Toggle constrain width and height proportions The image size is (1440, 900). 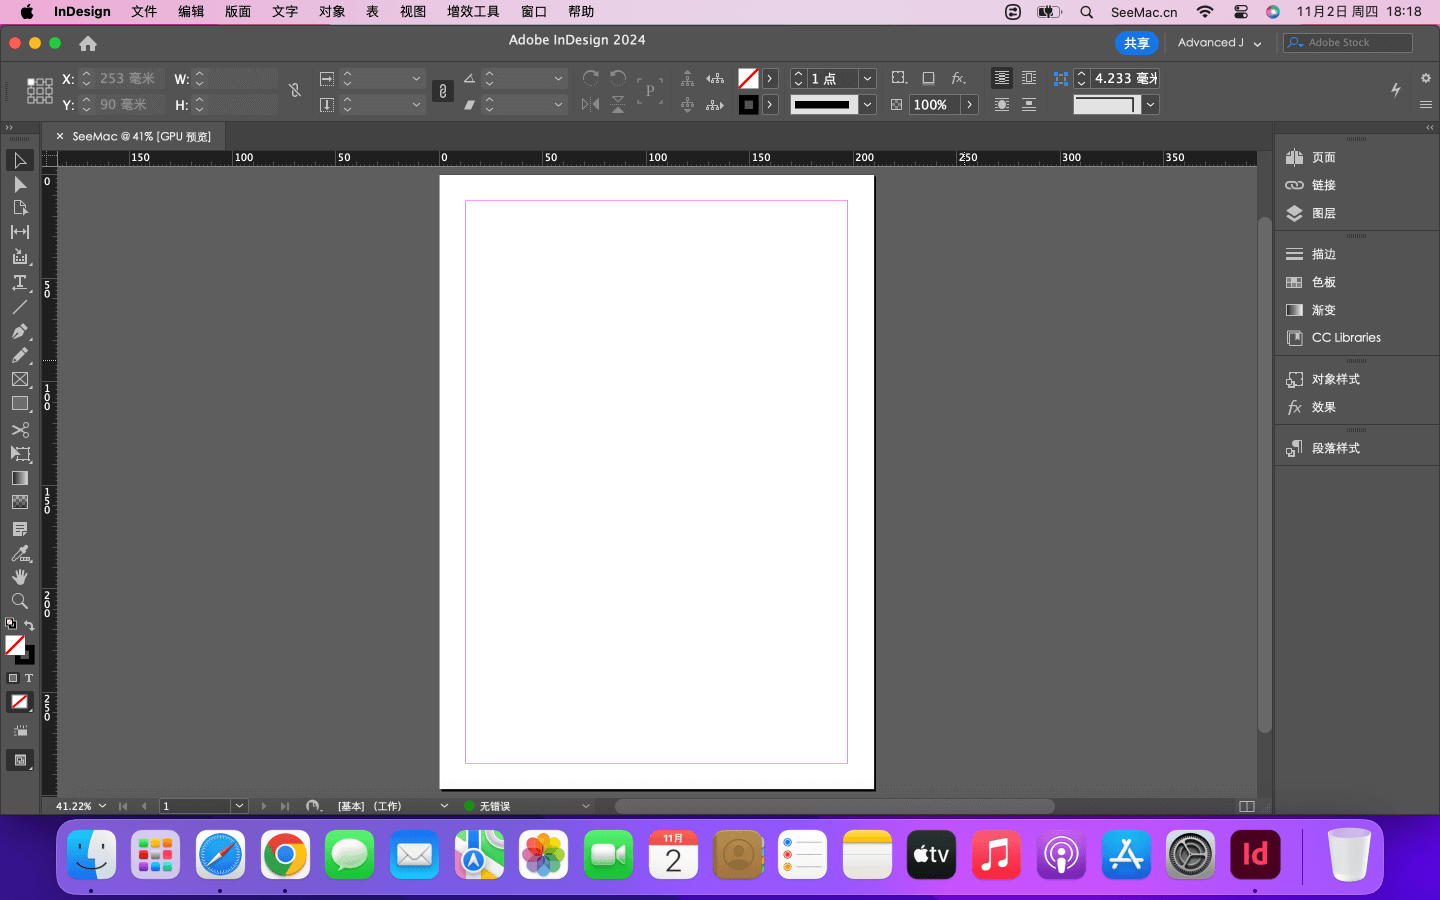click(x=295, y=91)
